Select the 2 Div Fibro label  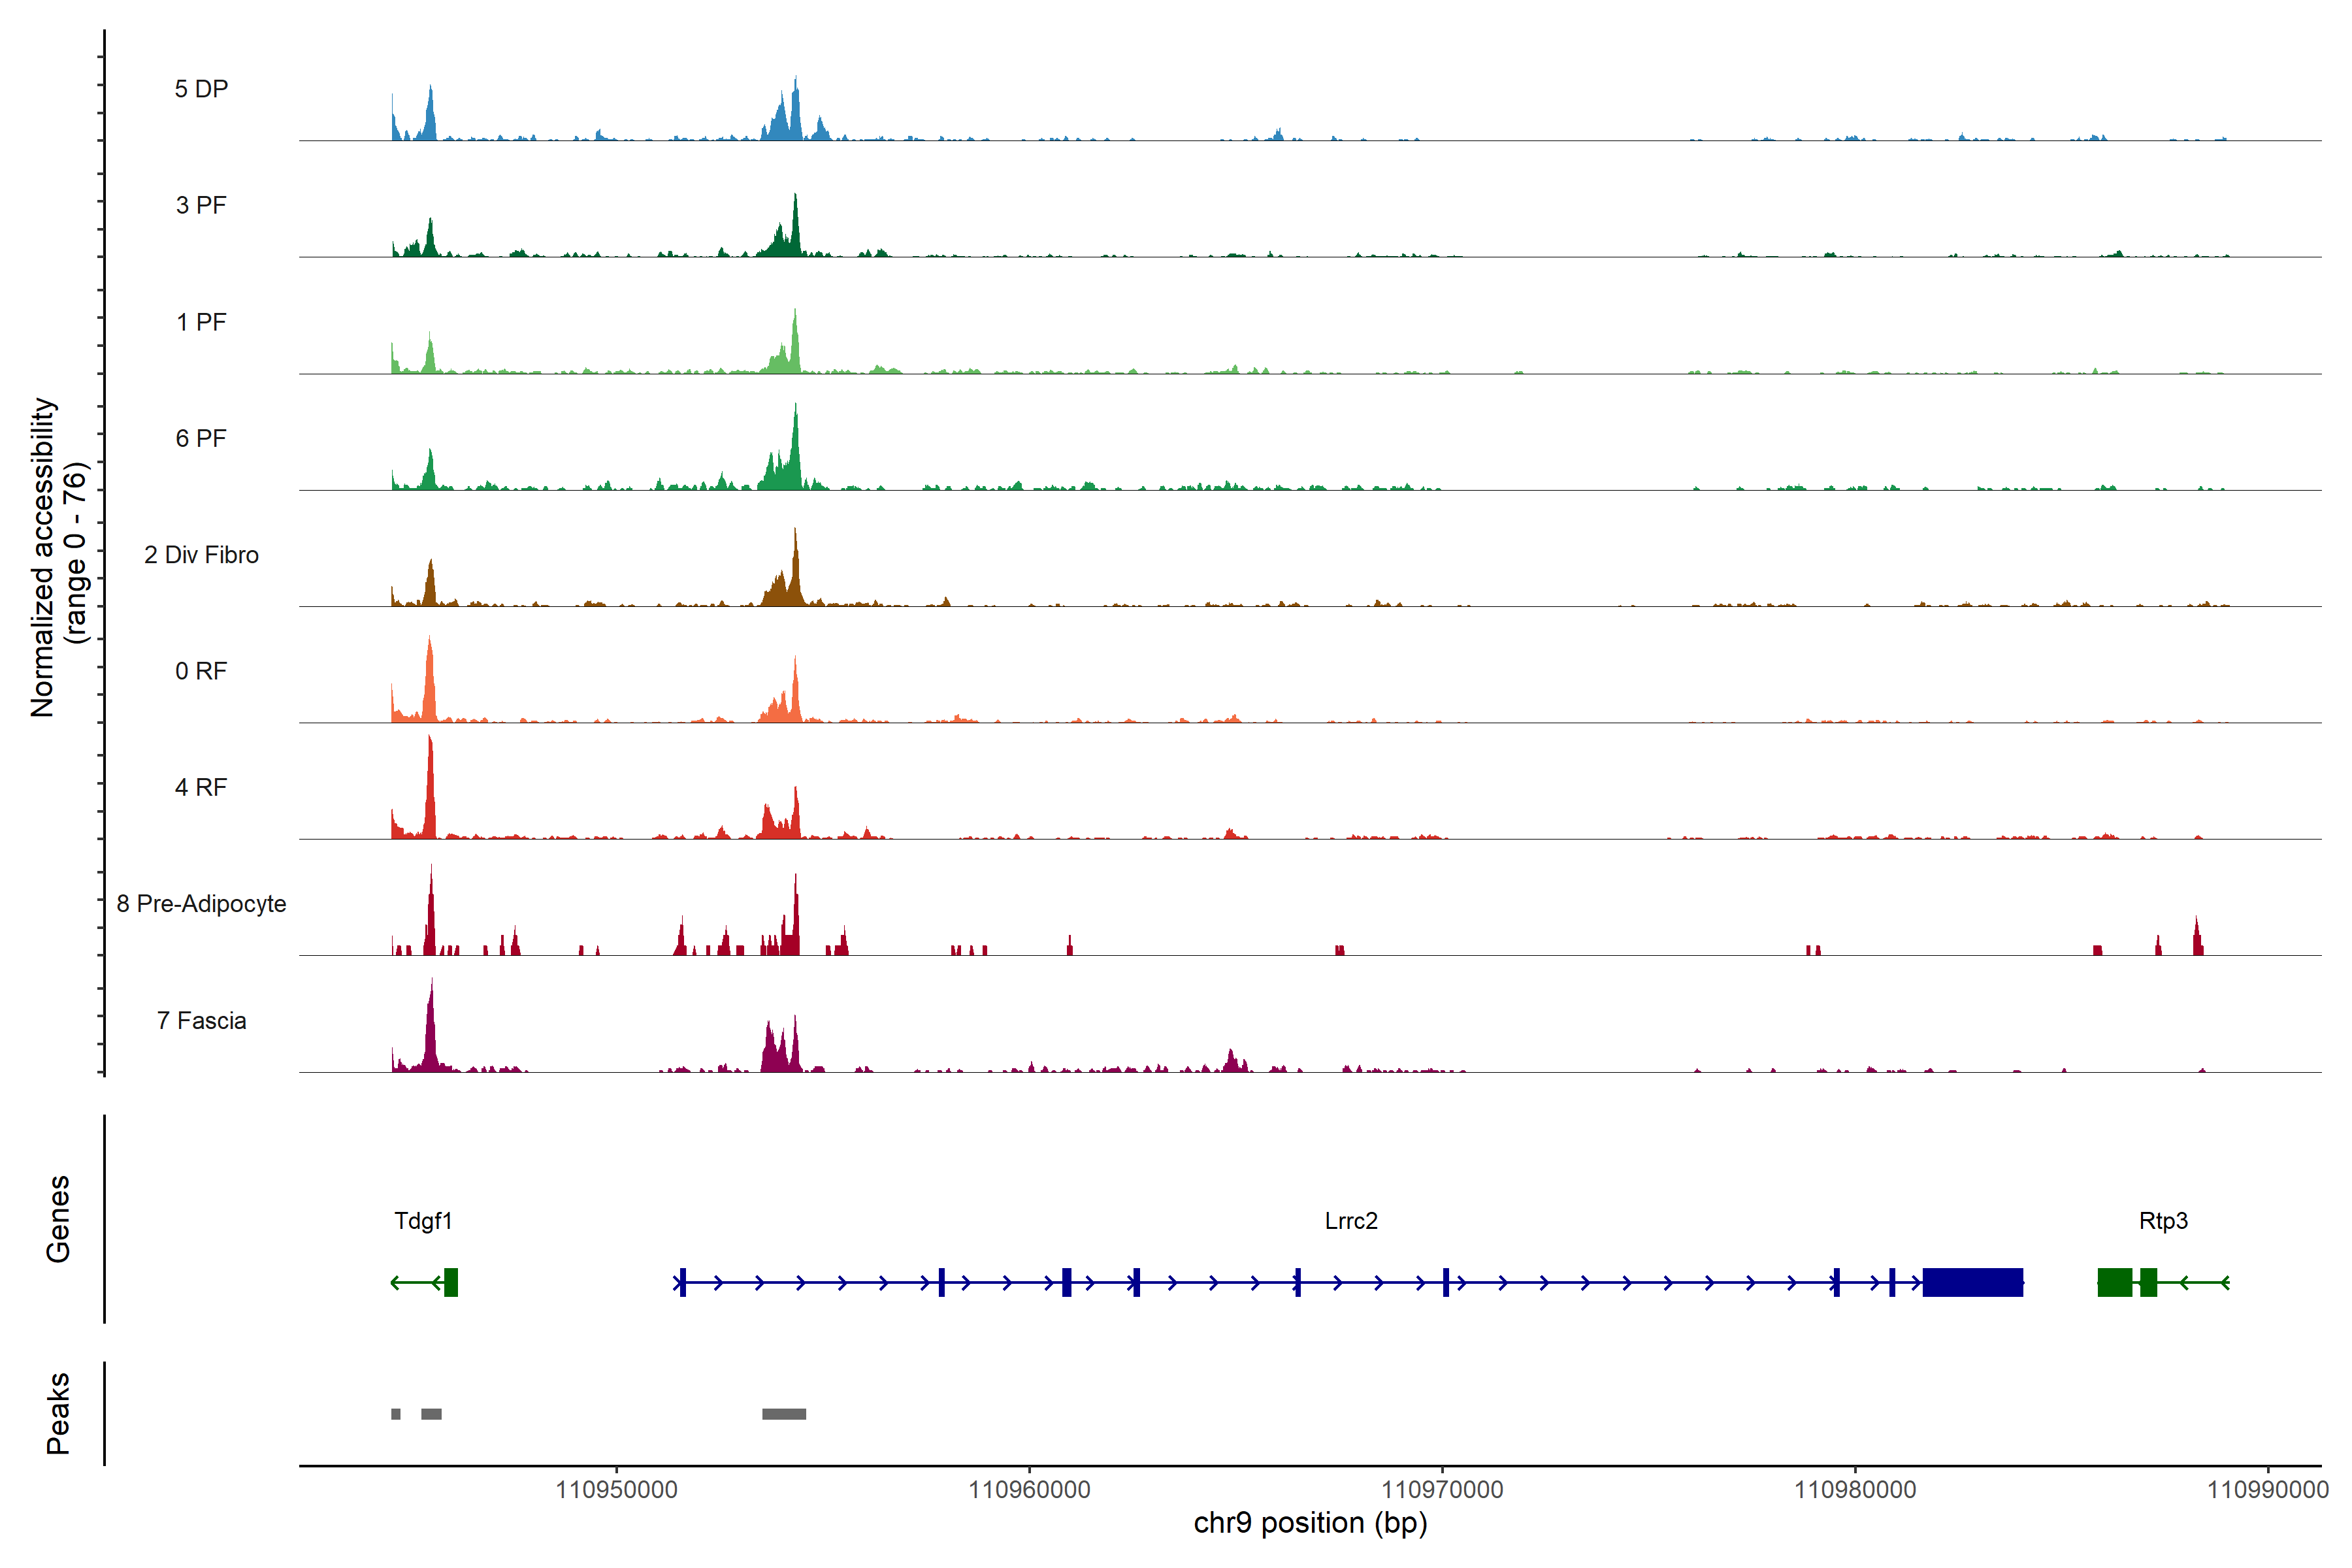(201, 555)
